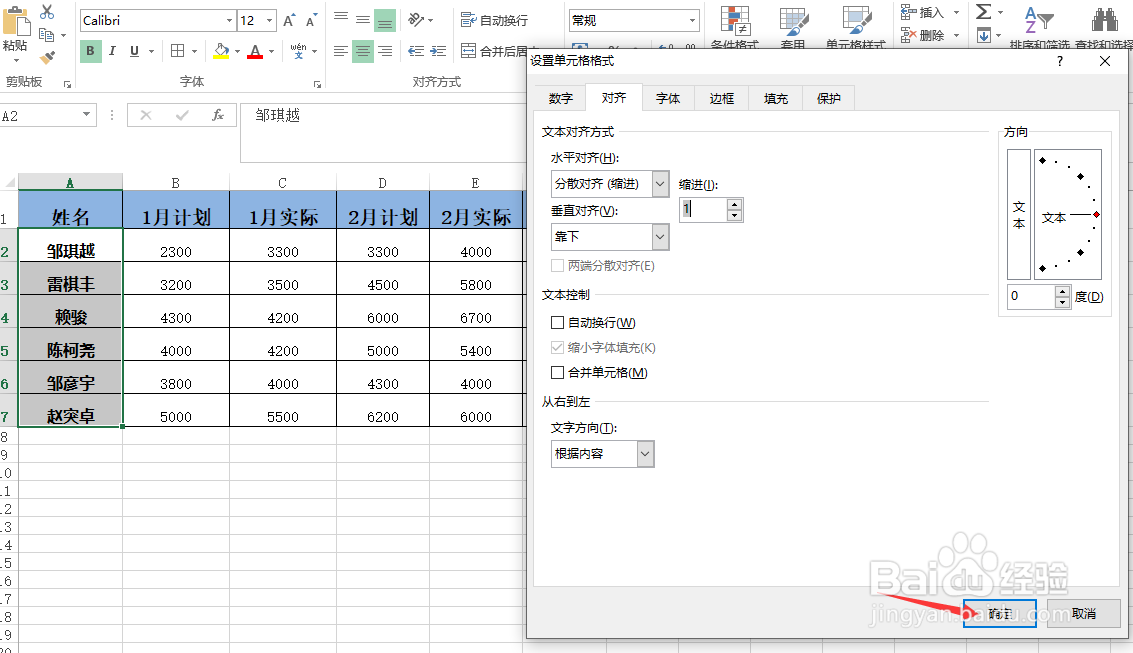Viewport: 1133px width, 653px height.
Task: Switch to the 保护 tab
Action: [x=828, y=98]
